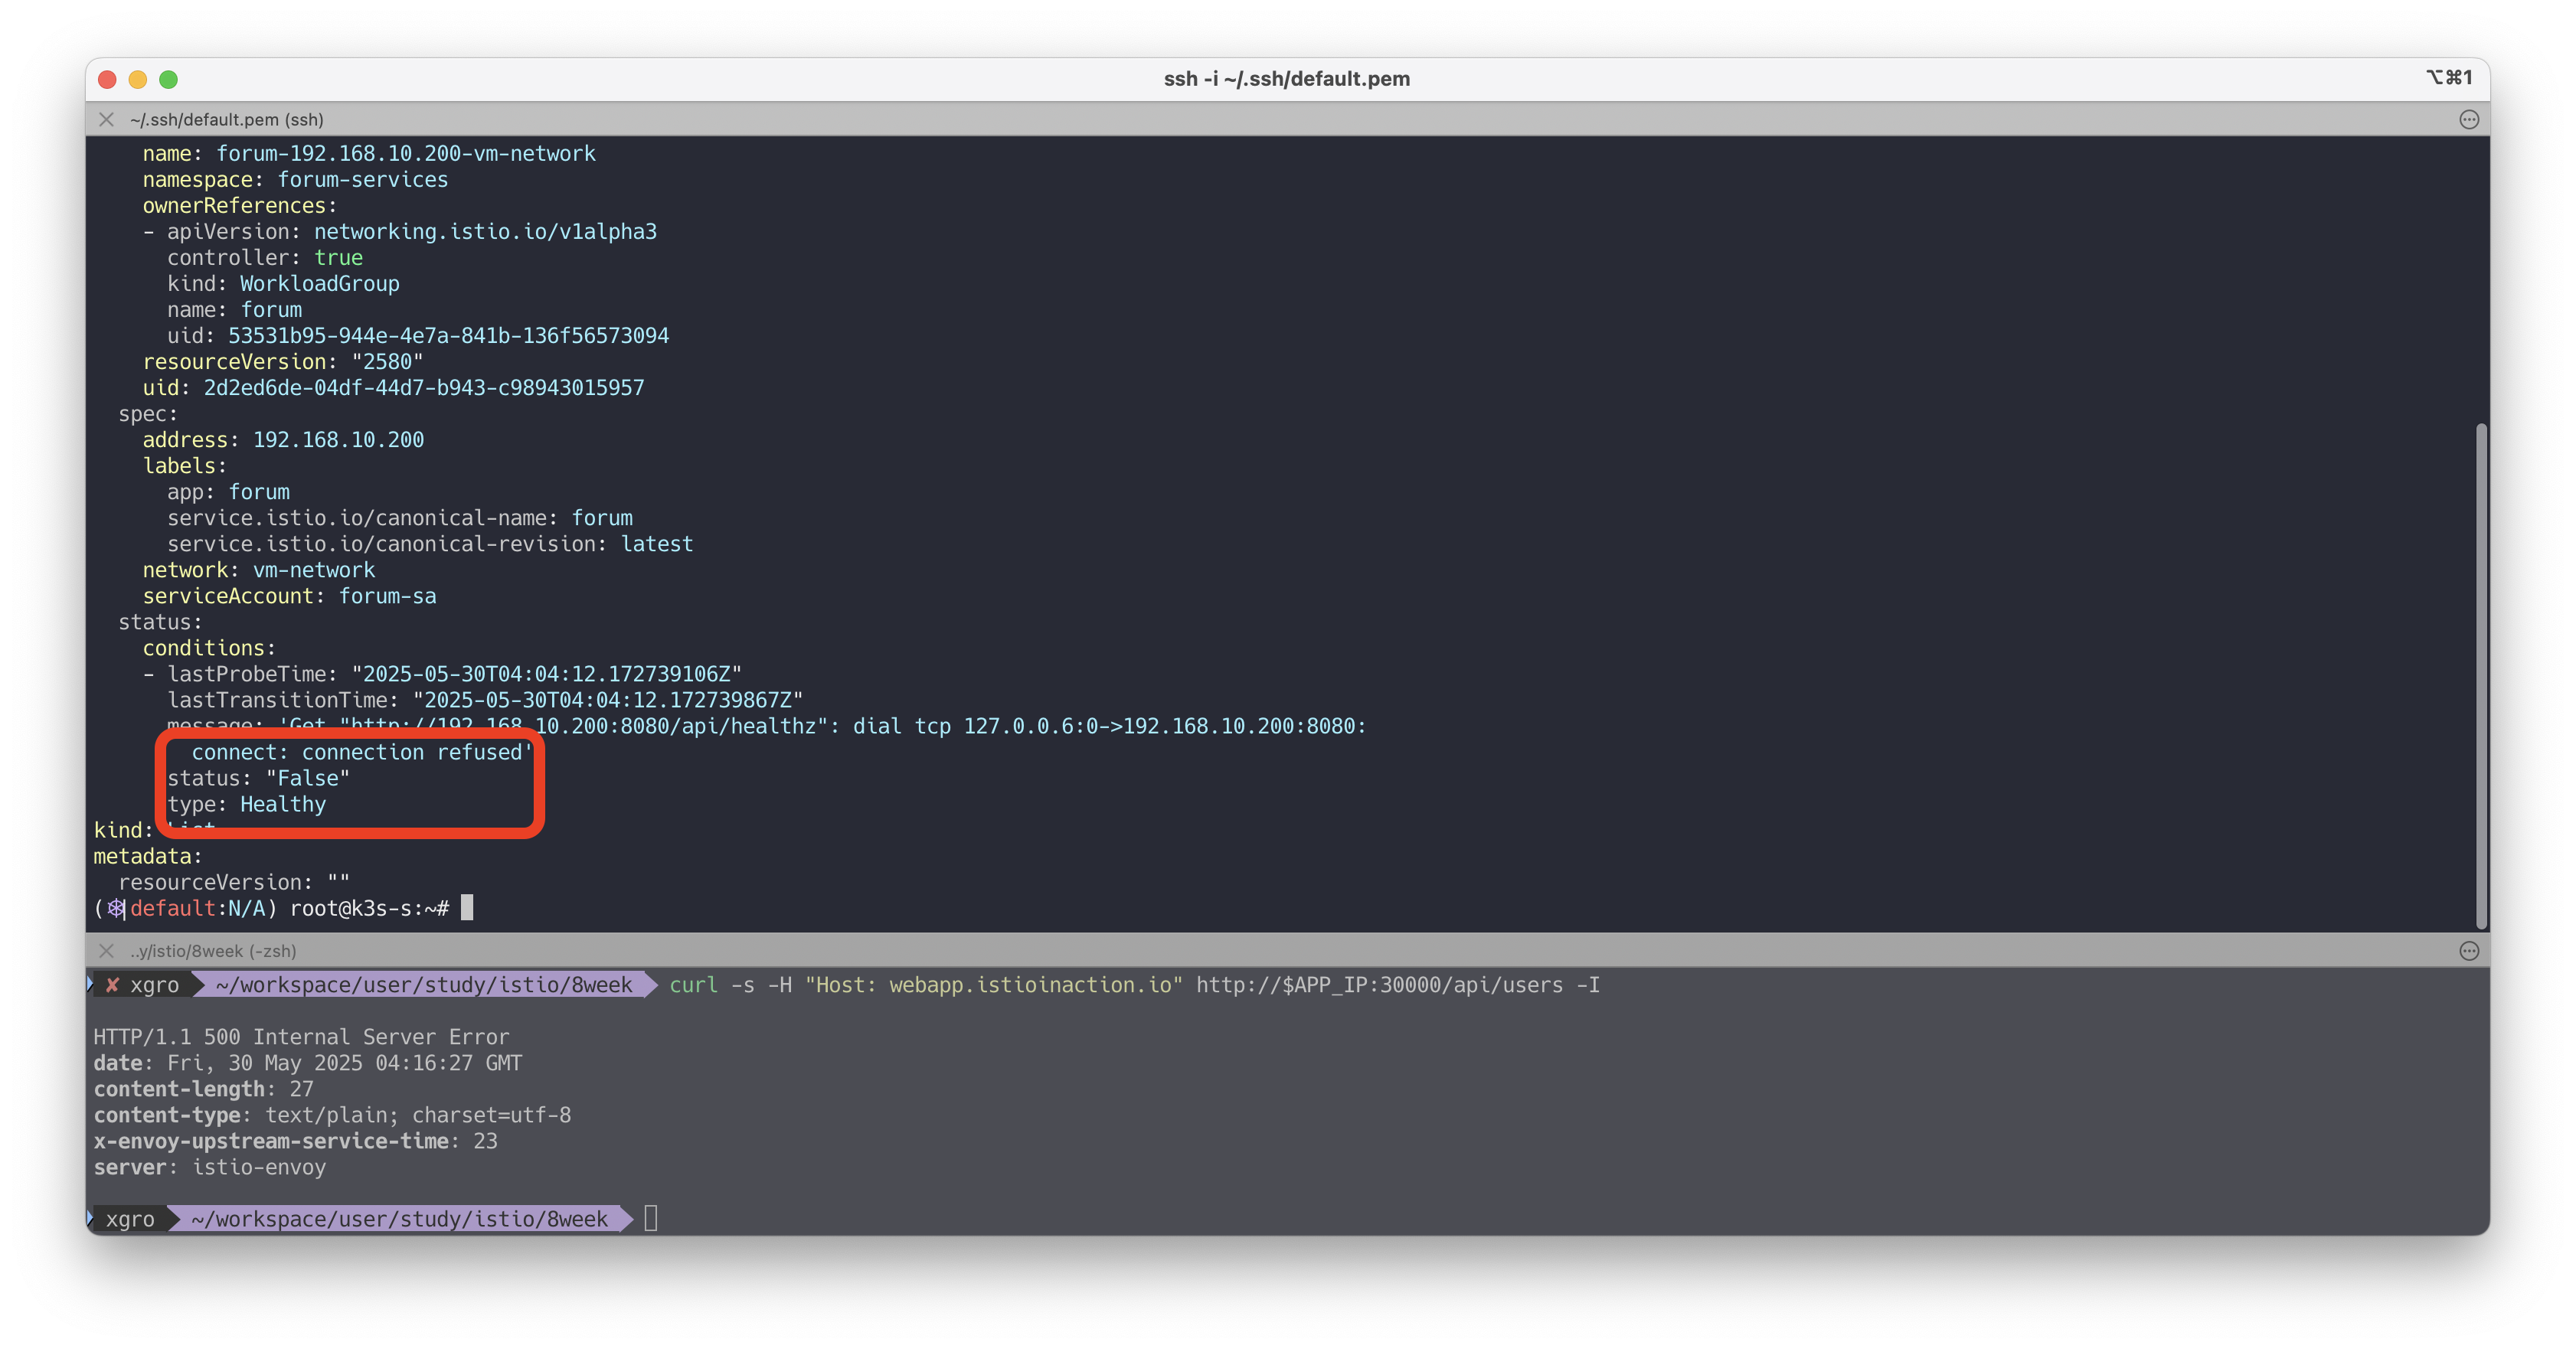Click the red close window button
The width and height of the screenshot is (2576, 1349).
[x=108, y=79]
